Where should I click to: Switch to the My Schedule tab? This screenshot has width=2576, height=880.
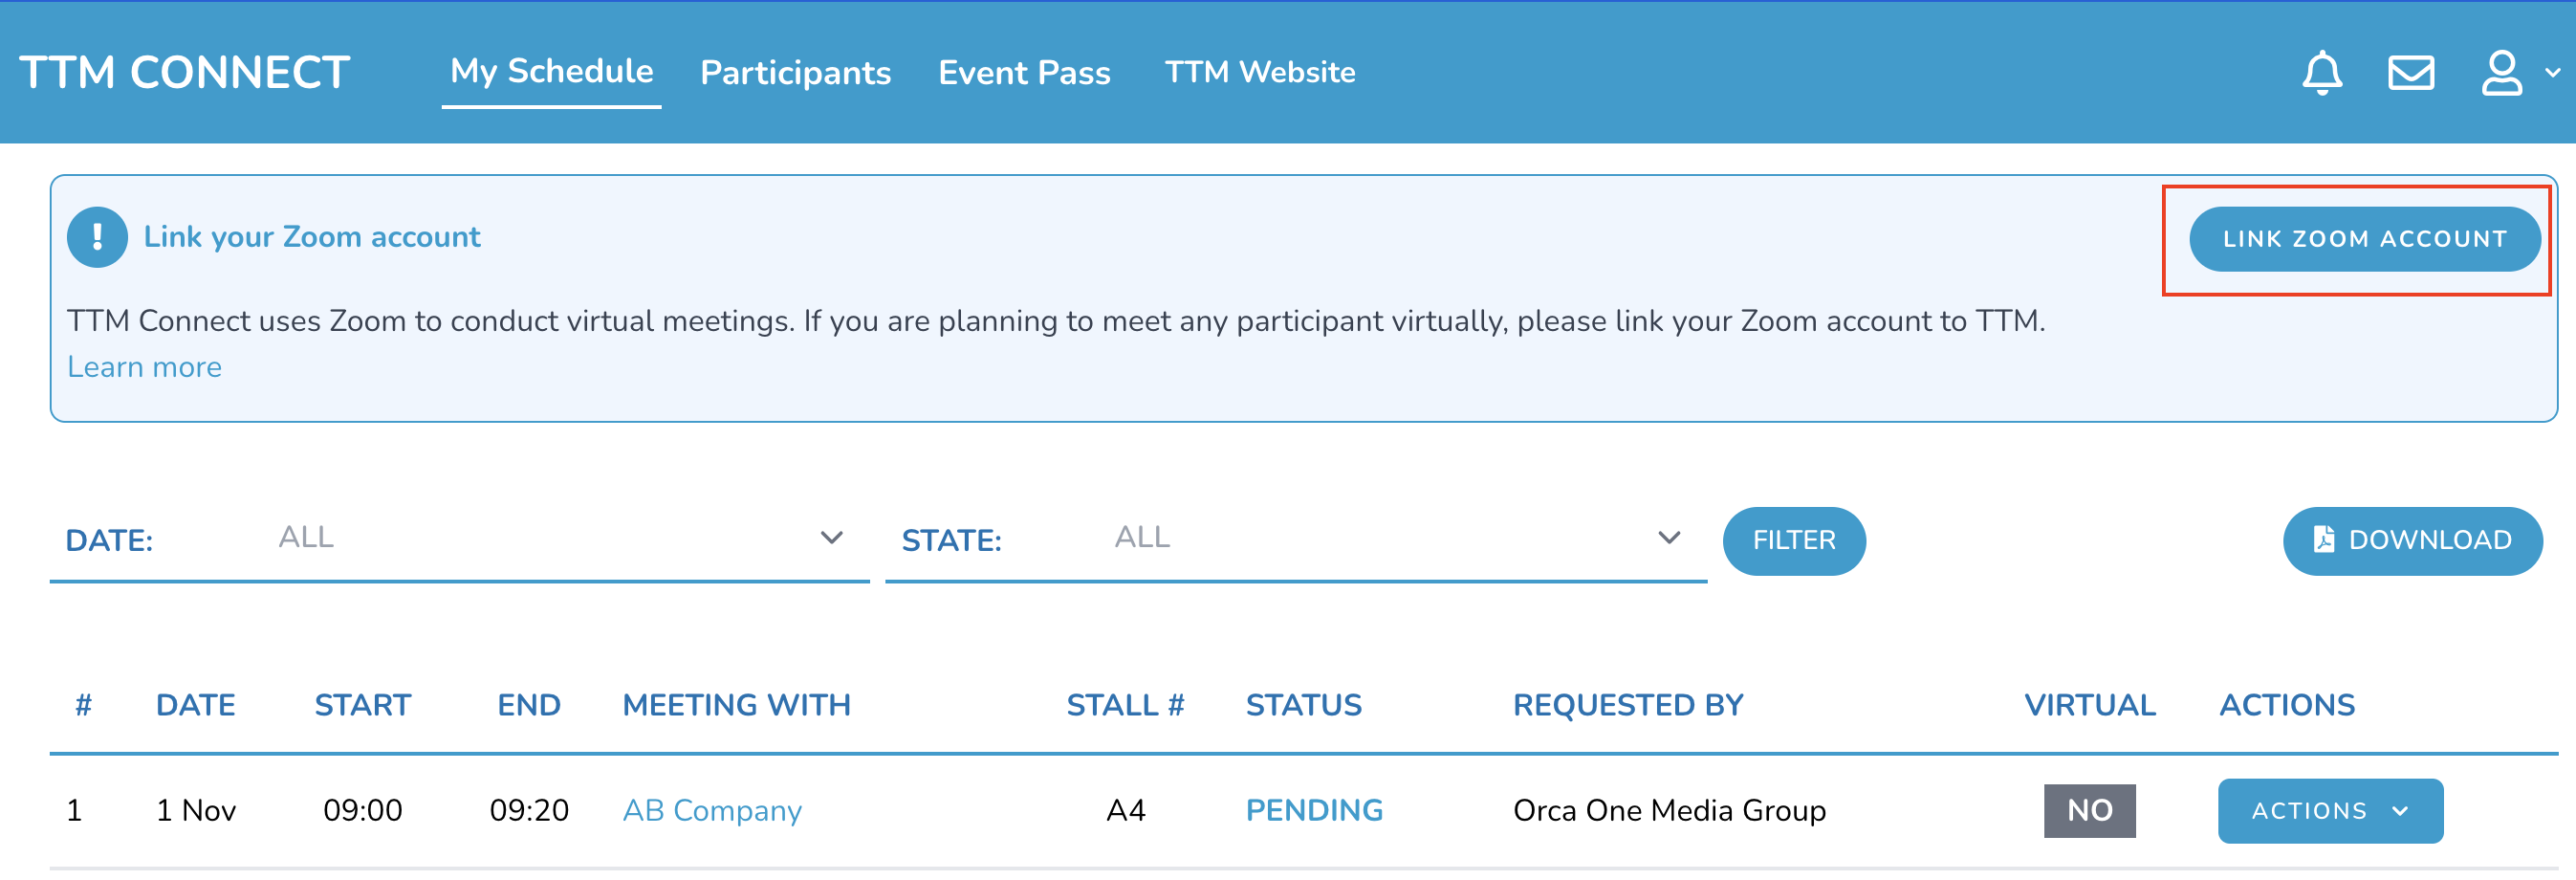point(551,72)
